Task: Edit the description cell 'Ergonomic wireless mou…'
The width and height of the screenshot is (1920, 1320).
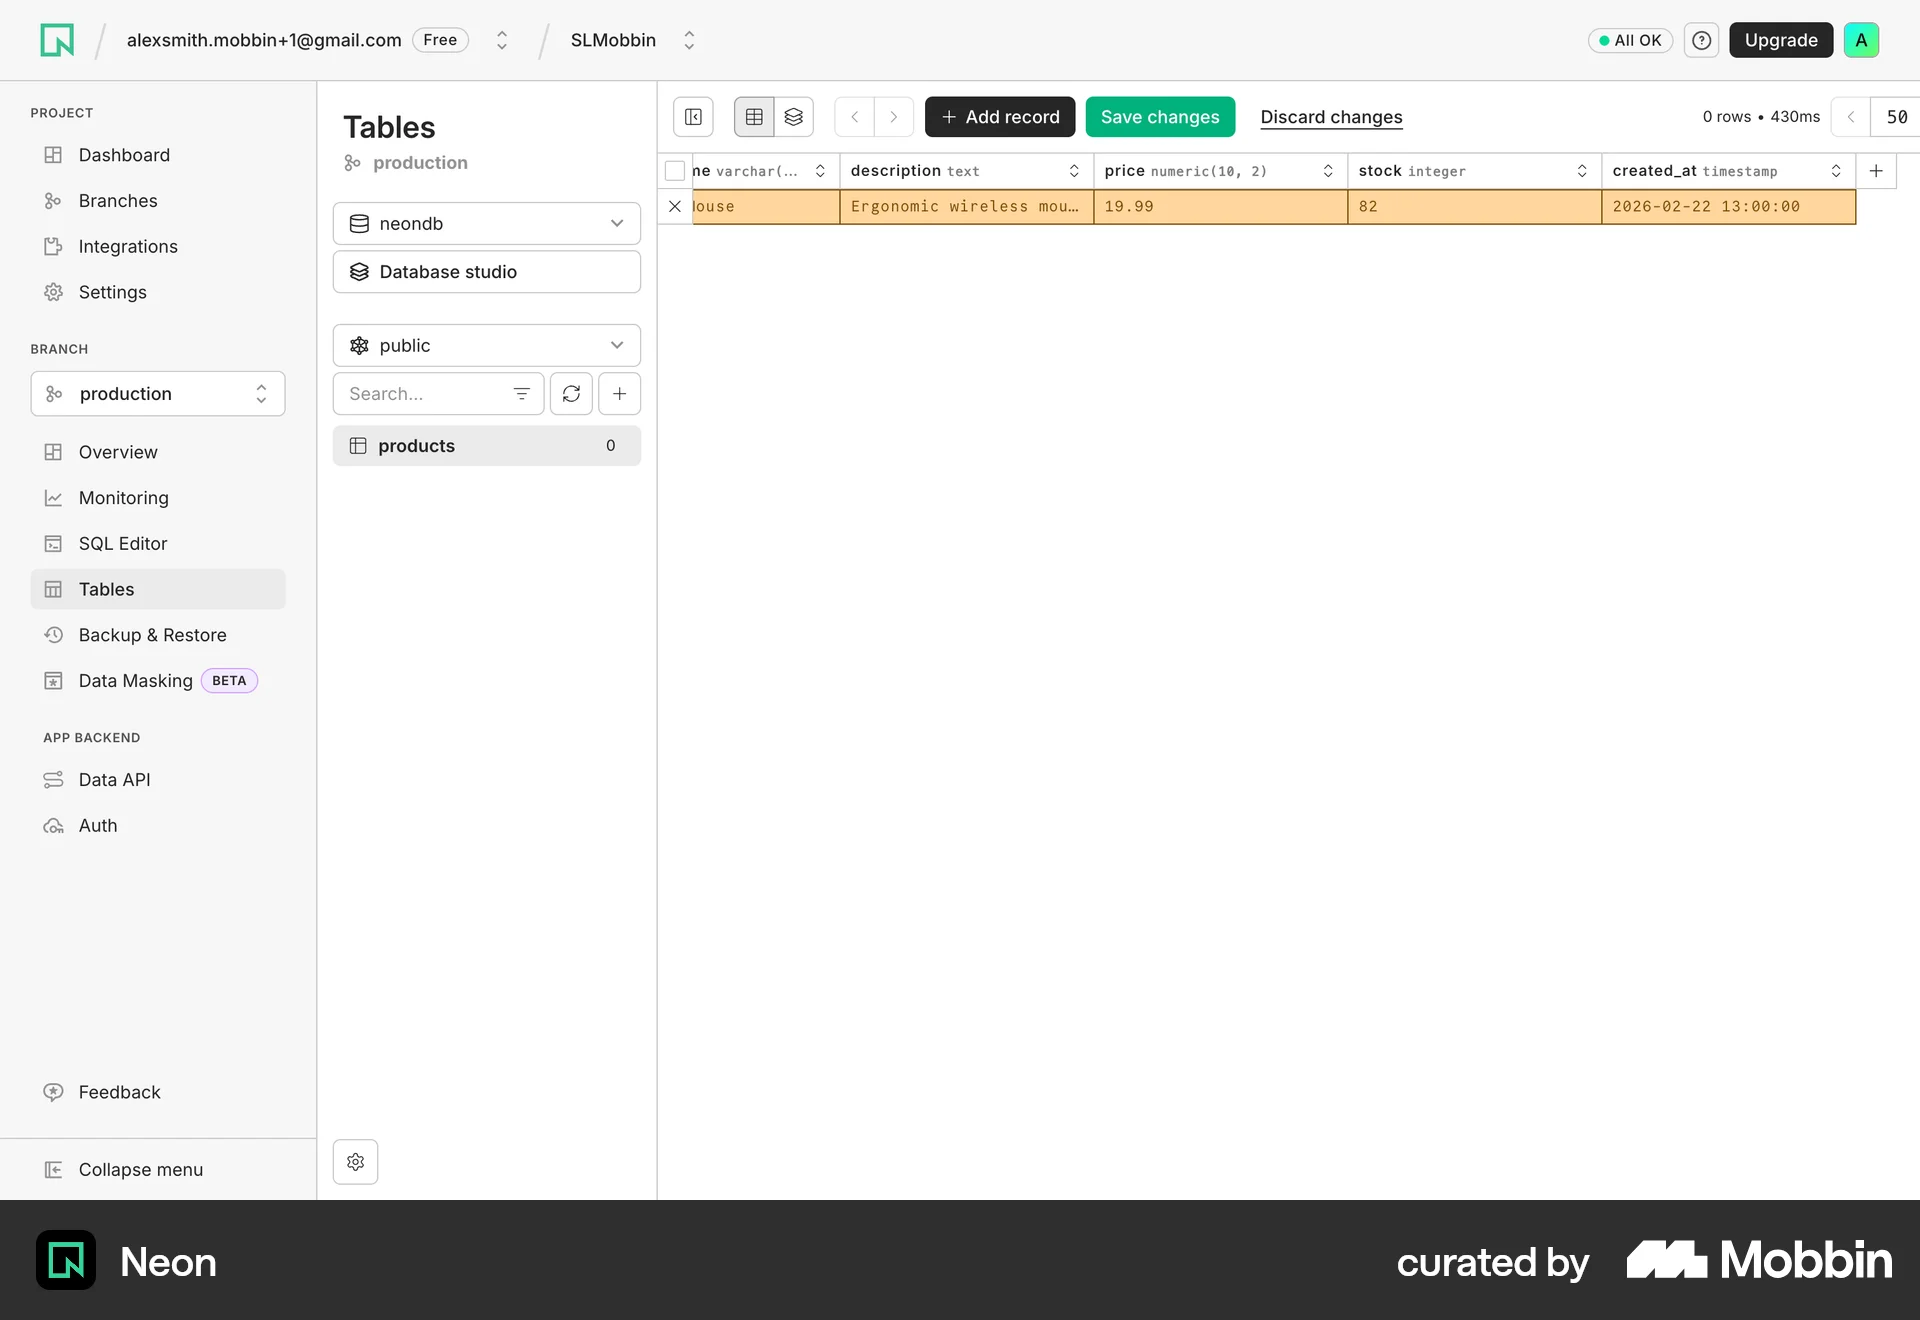Action: tap(967, 206)
